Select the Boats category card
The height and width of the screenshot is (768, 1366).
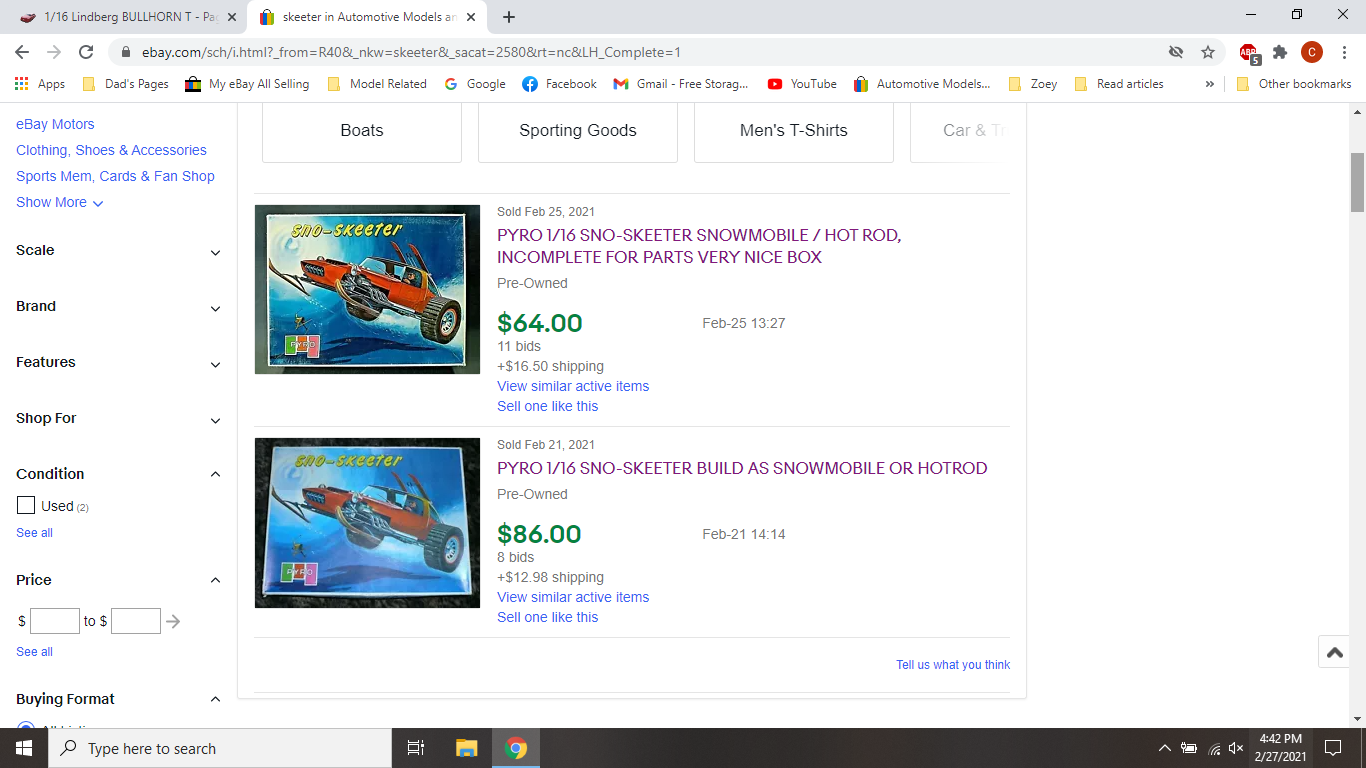coord(362,131)
